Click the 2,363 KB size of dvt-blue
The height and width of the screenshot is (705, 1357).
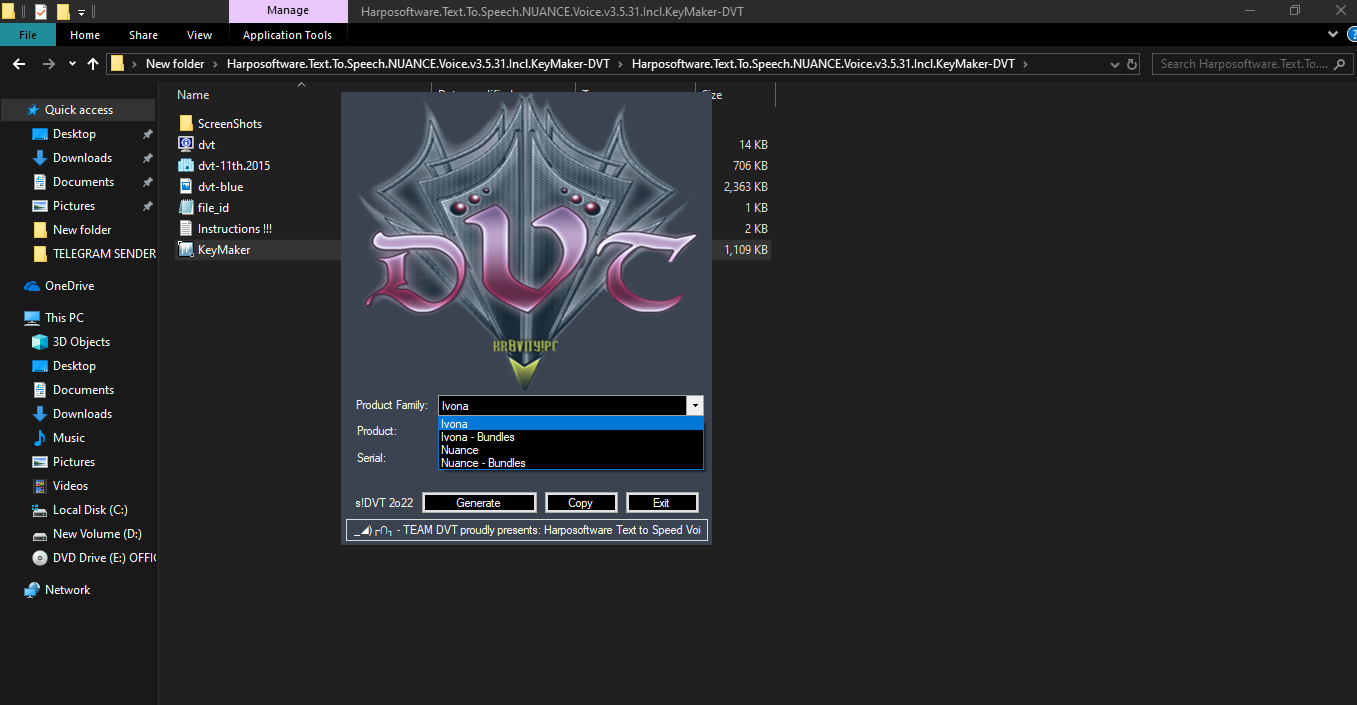(x=745, y=187)
